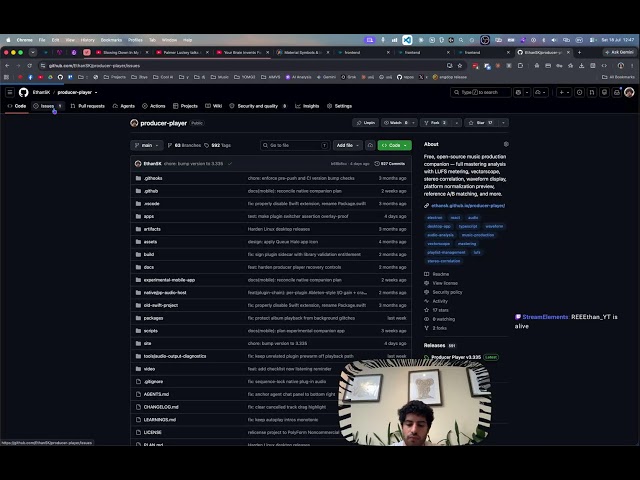The height and width of the screenshot is (480, 640).
Task: Toggle Watch on the repository
Action: pyautogui.click(x=395, y=123)
